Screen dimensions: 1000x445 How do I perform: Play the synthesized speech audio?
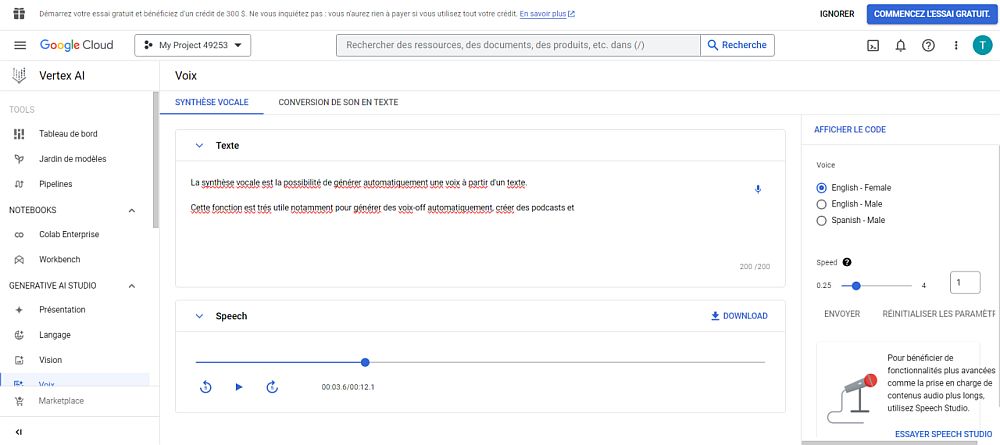tap(239, 387)
